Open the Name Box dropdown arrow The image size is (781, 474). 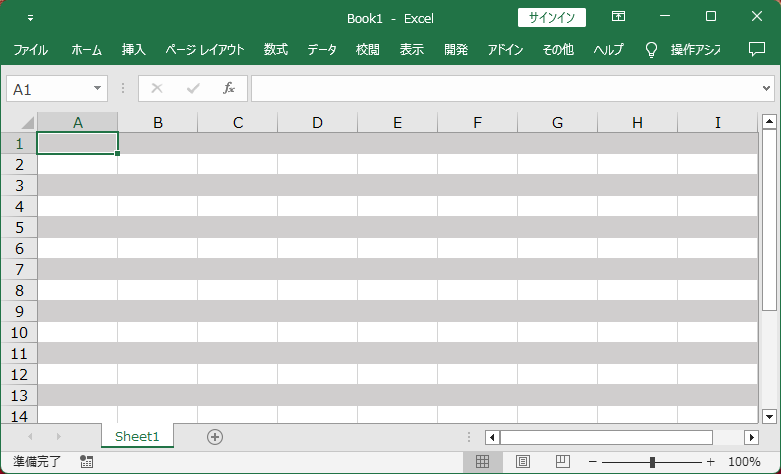click(98, 89)
